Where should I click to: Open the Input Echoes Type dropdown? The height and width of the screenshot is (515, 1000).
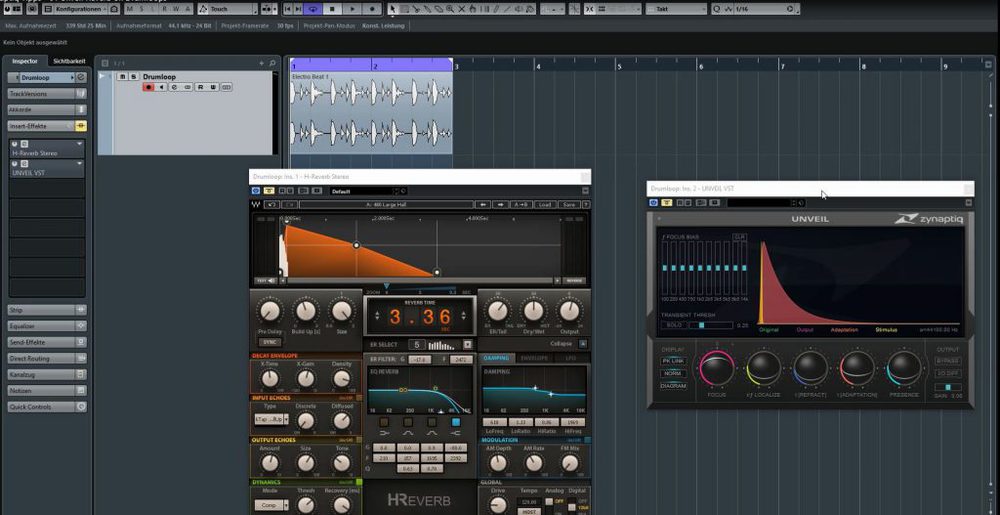[x=272, y=419]
